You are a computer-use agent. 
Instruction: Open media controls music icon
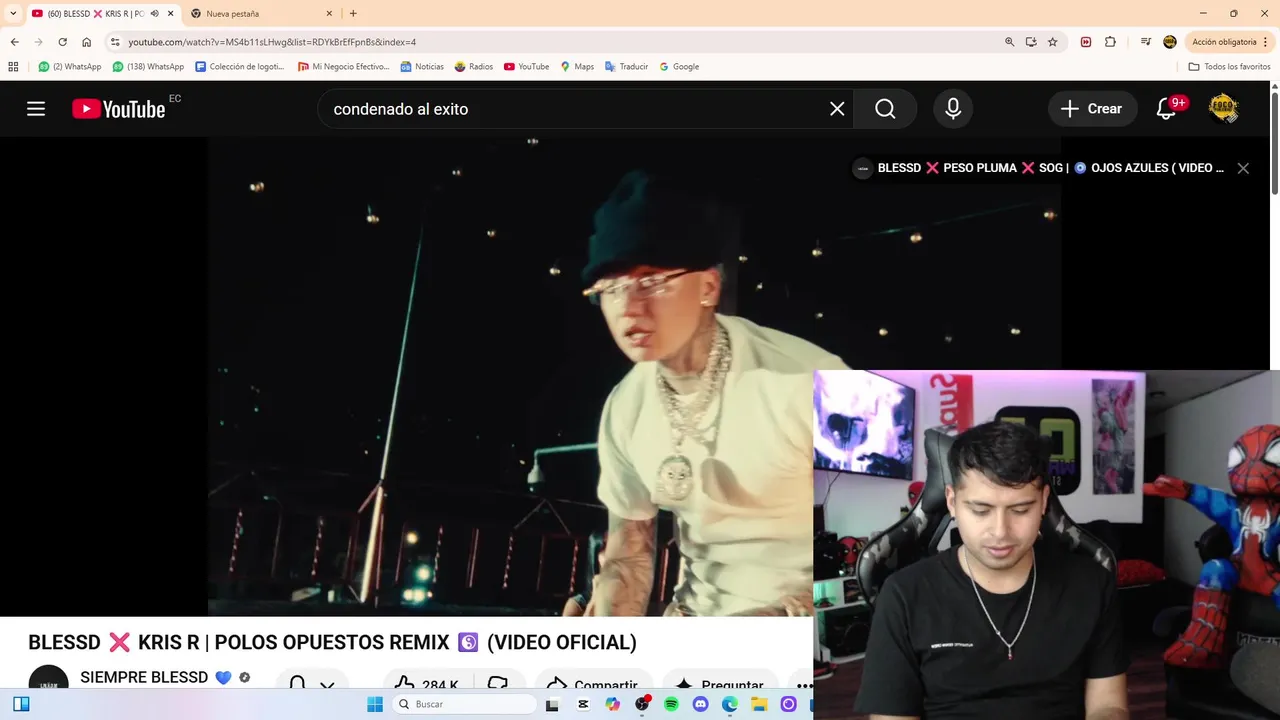(x=1146, y=42)
